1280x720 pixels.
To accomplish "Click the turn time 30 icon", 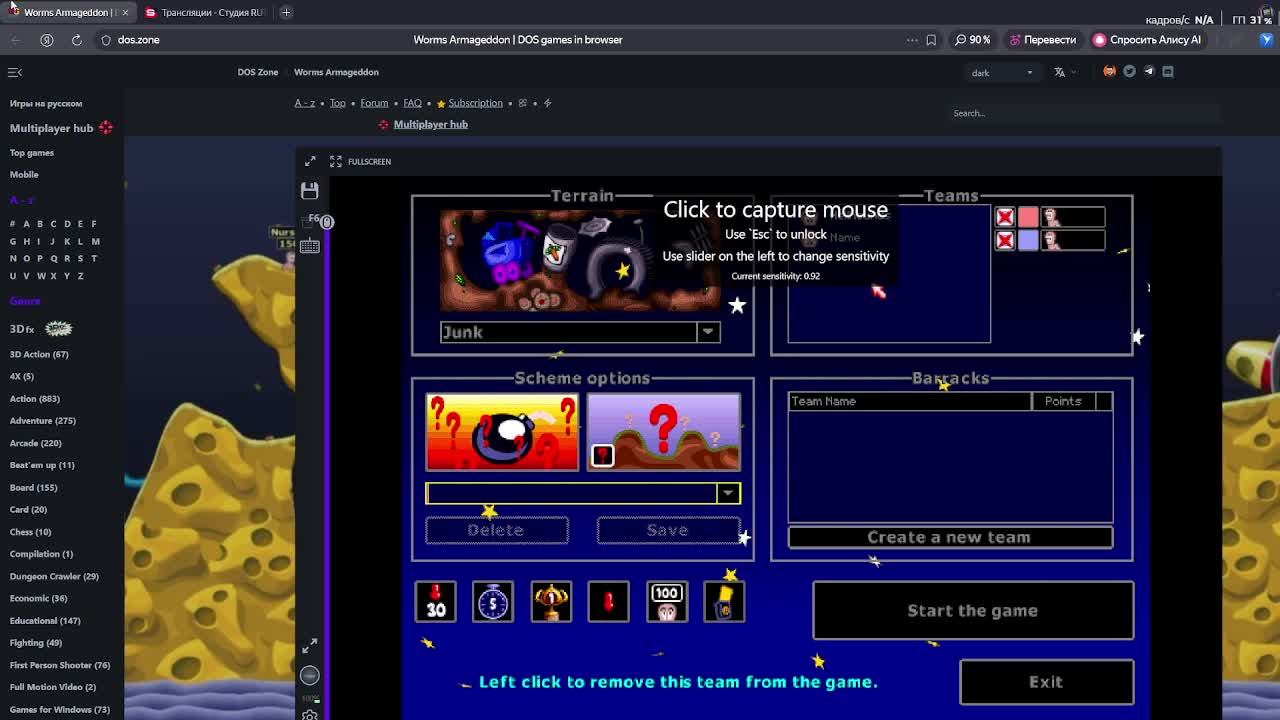I will pyautogui.click(x=435, y=601).
